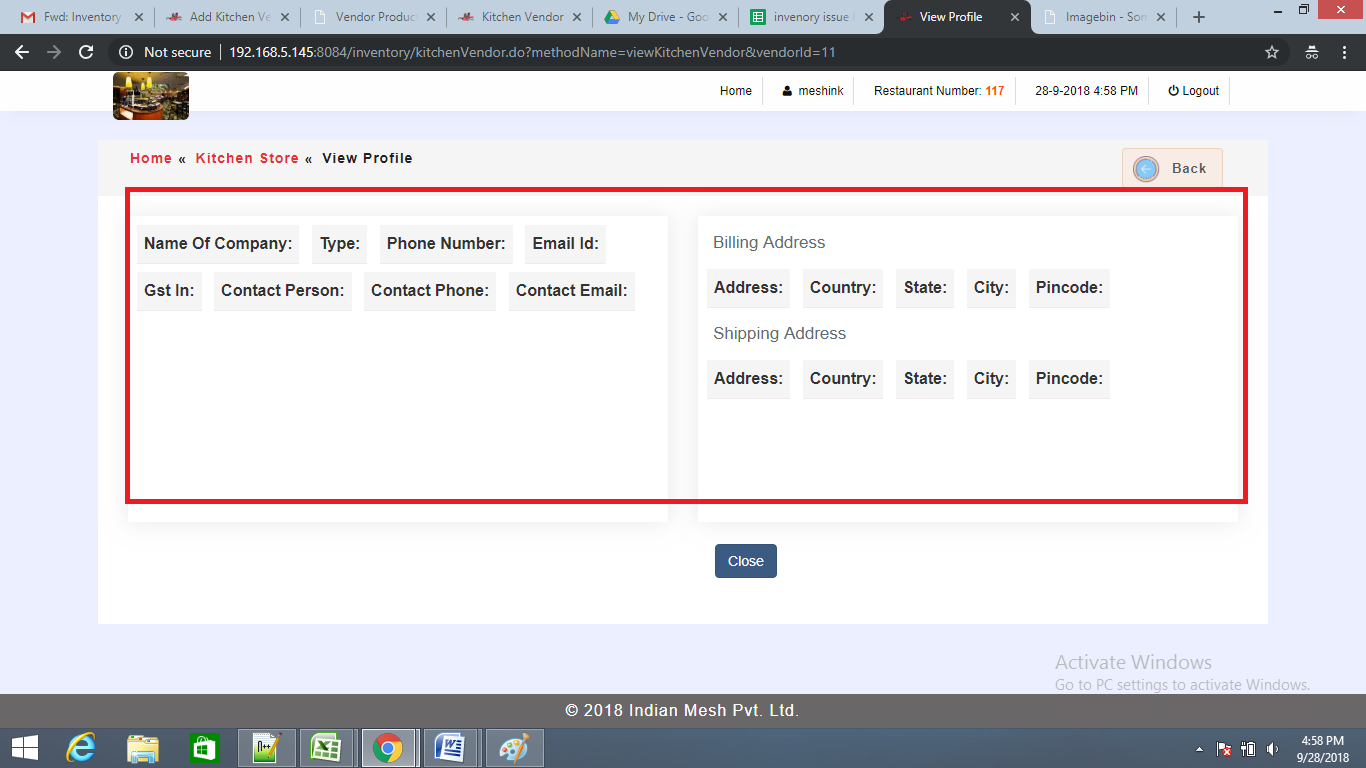Image resolution: width=1366 pixels, height=768 pixels.
Task: Click the Logout link
Action: click(1193, 91)
